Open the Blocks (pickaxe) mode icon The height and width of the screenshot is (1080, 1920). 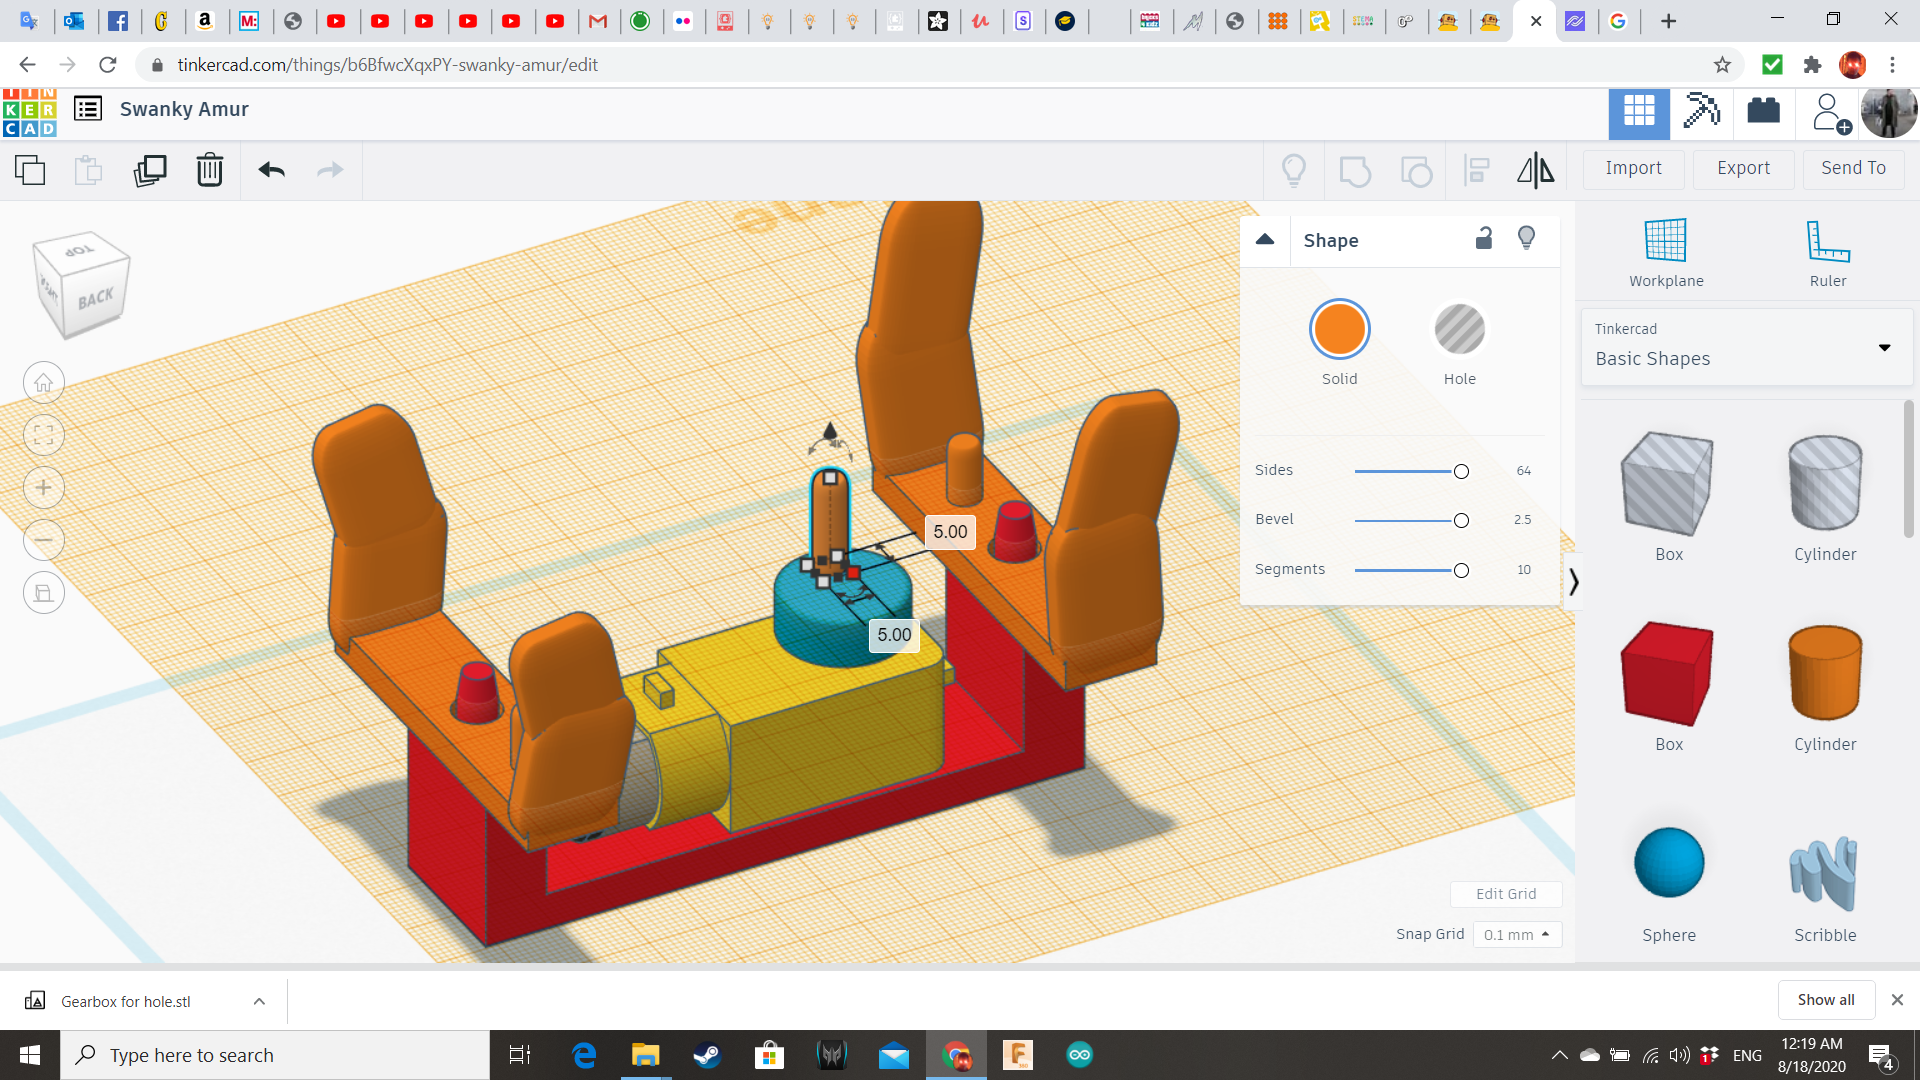tap(1701, 111)
